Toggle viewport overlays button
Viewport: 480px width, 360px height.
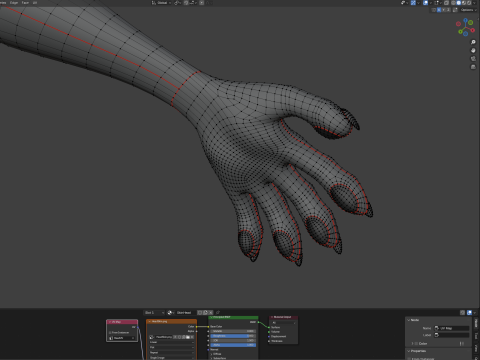[x=426, y=3]
